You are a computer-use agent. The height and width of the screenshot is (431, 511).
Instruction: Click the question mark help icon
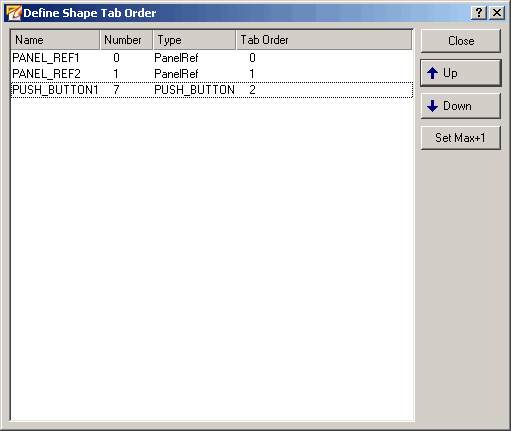tap(479, 13)
